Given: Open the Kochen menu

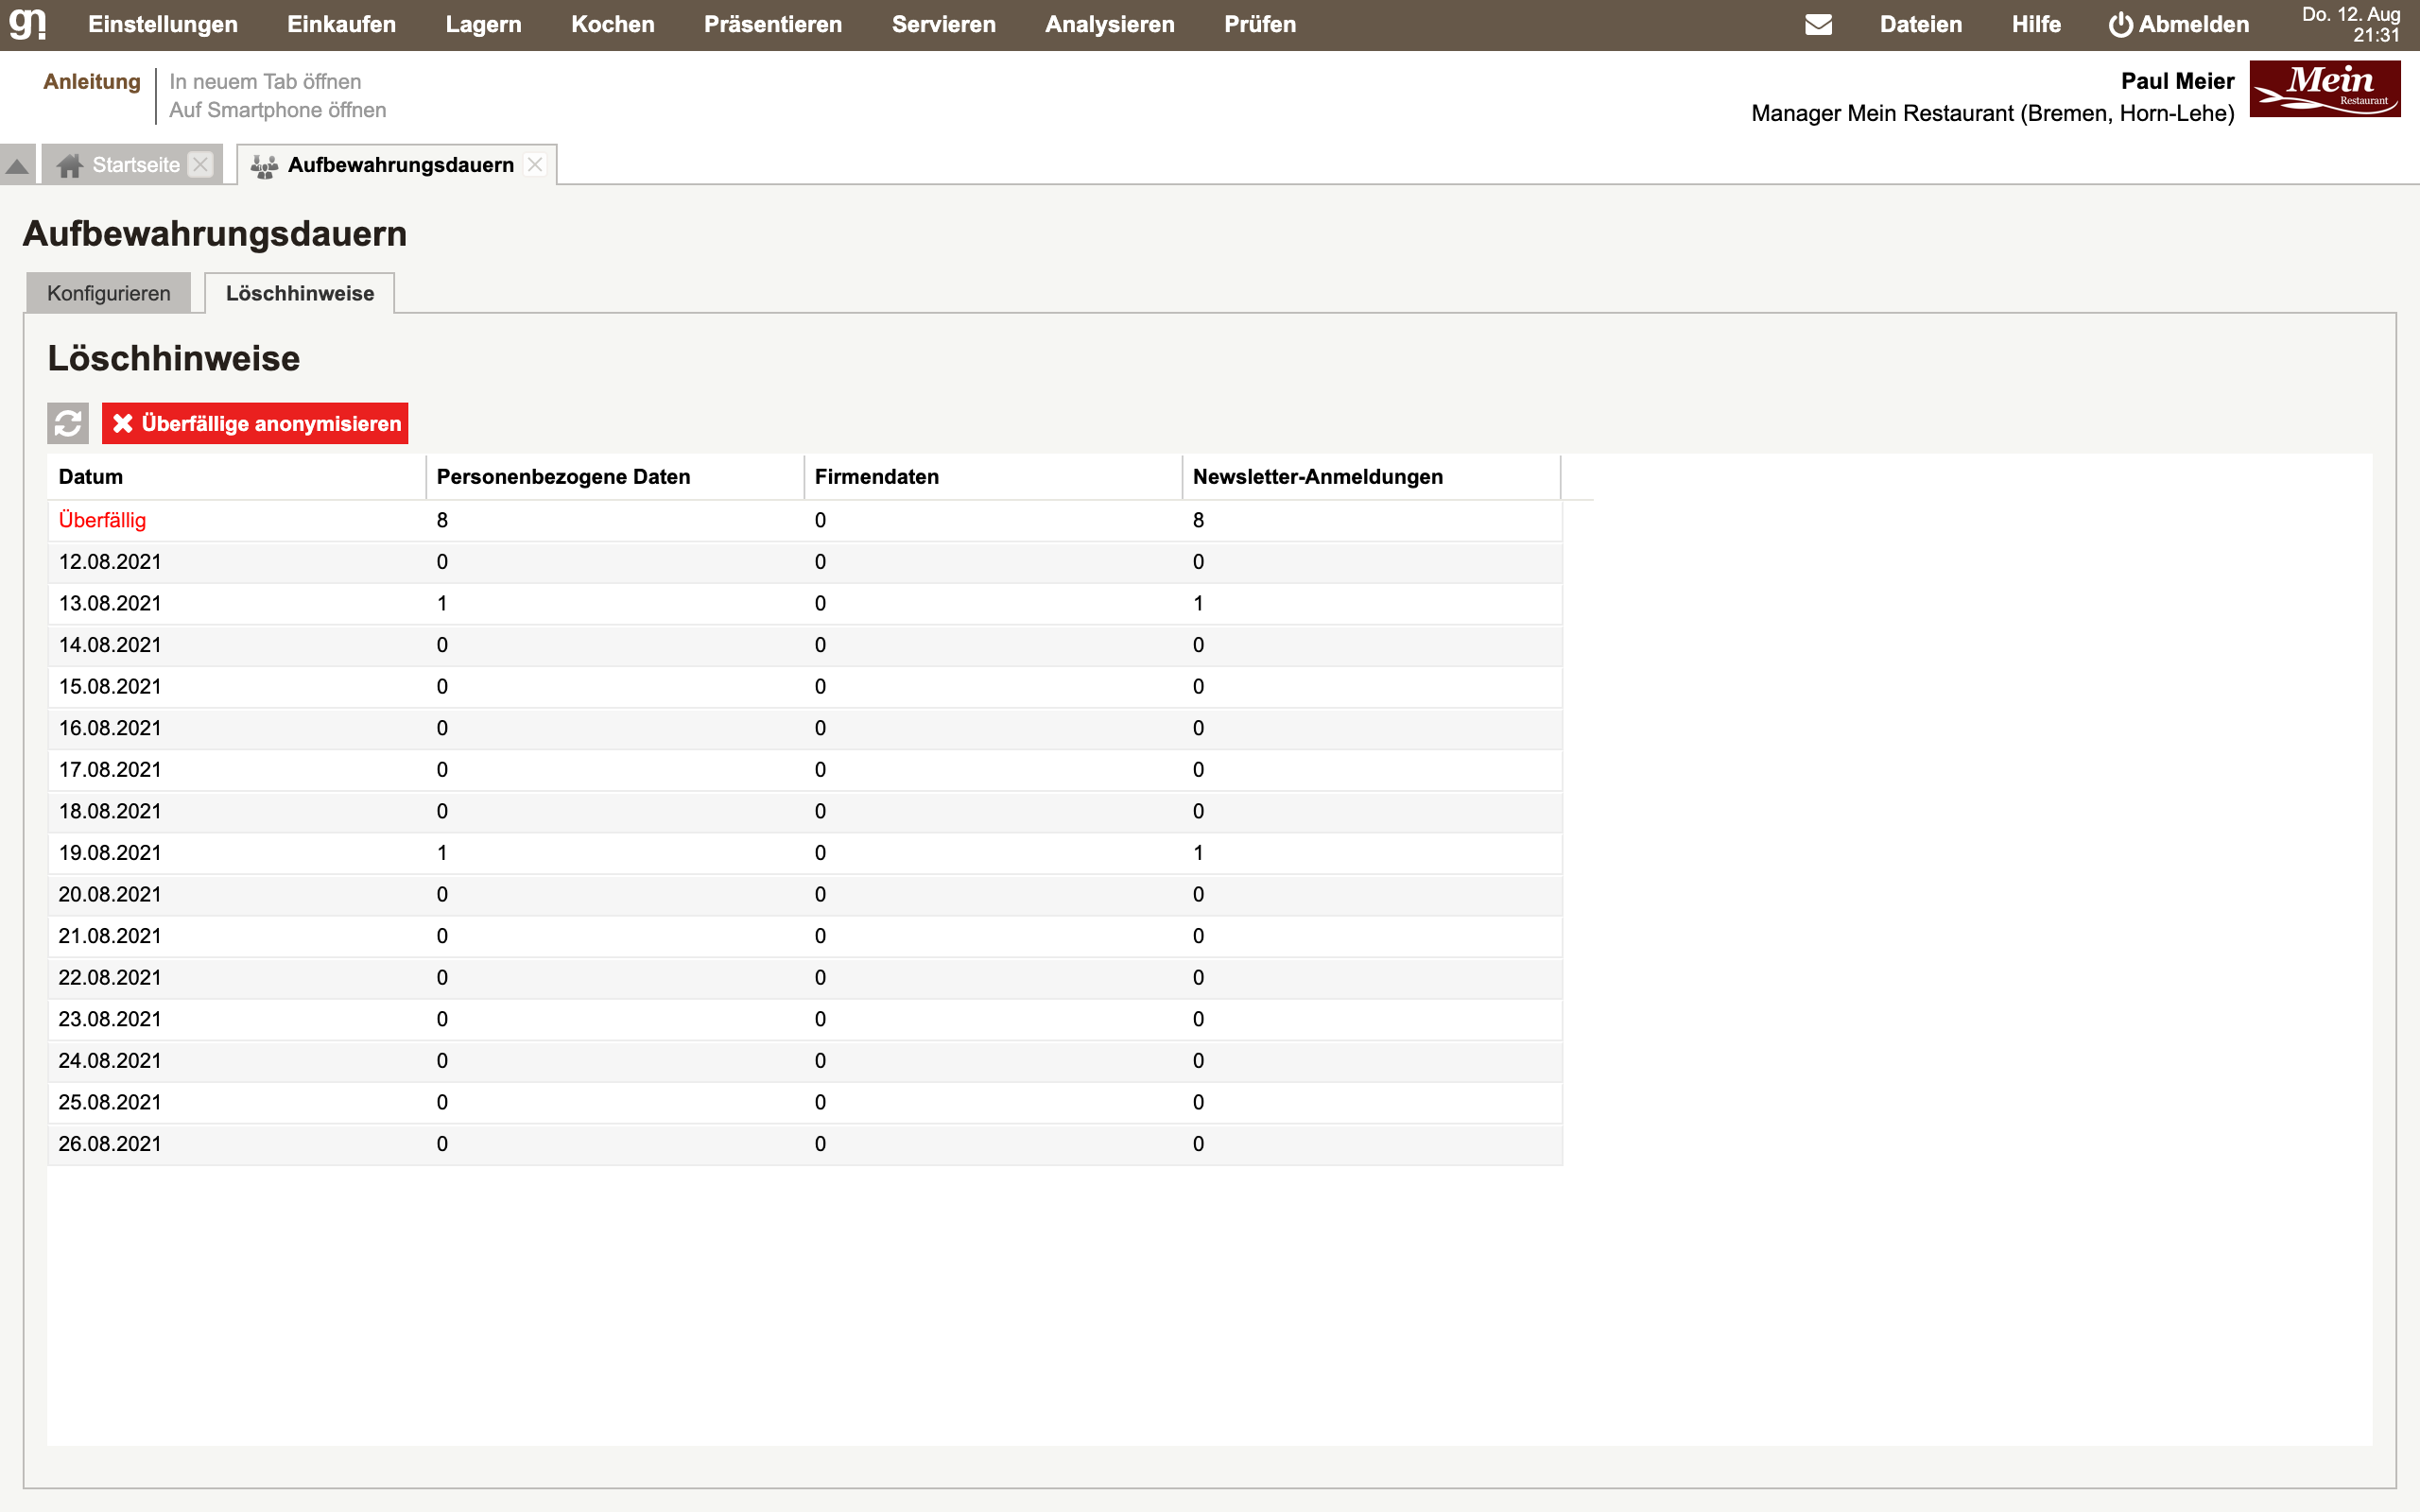Looking at the screenshot, I should click(x=613, y=24).
